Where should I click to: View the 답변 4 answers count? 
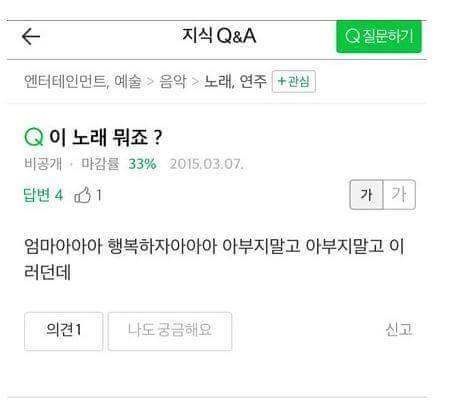pyautogui.click(x=43, y=195)
